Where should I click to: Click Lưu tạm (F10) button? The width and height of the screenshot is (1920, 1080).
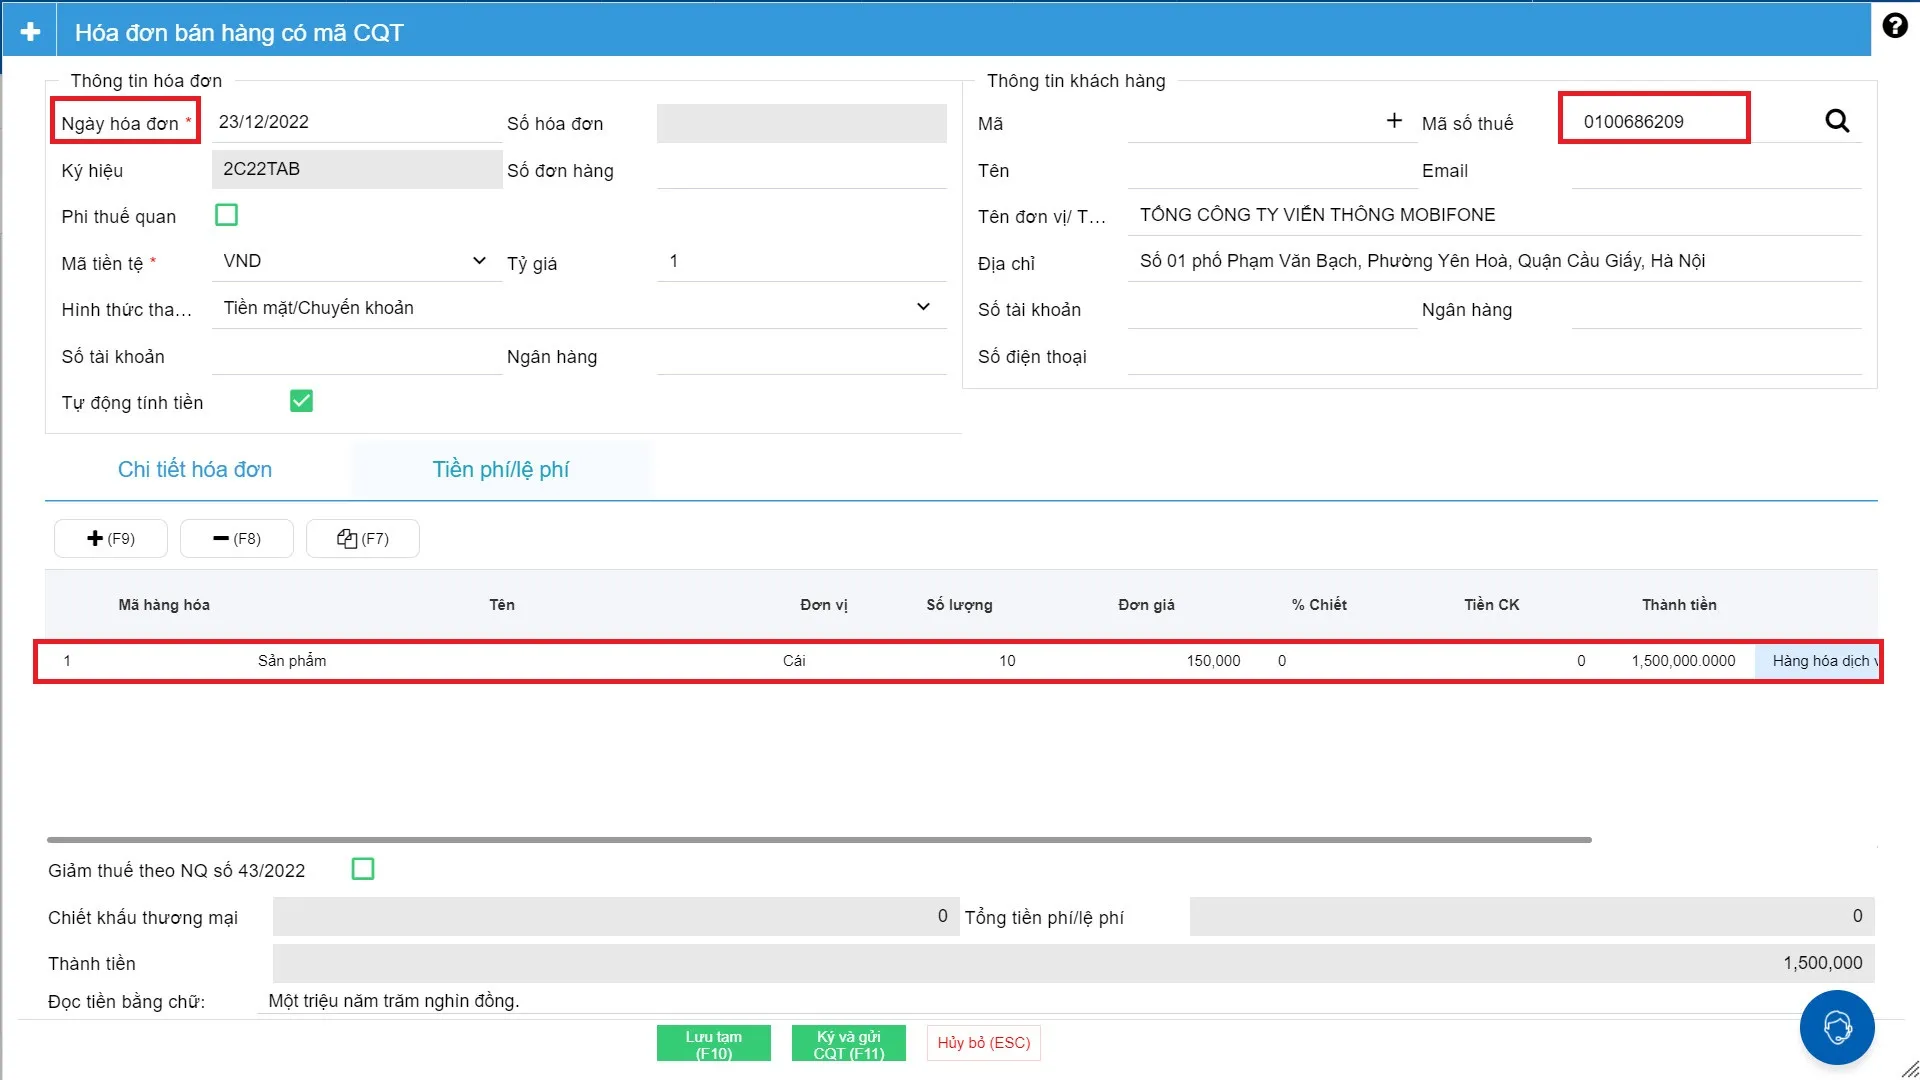tap(713, 1044)
